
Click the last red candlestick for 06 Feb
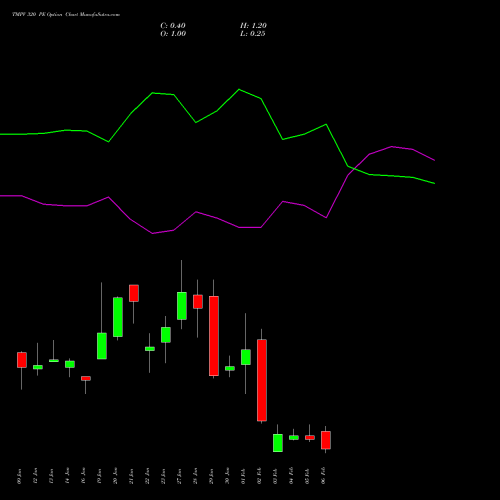tap(326, 440)
